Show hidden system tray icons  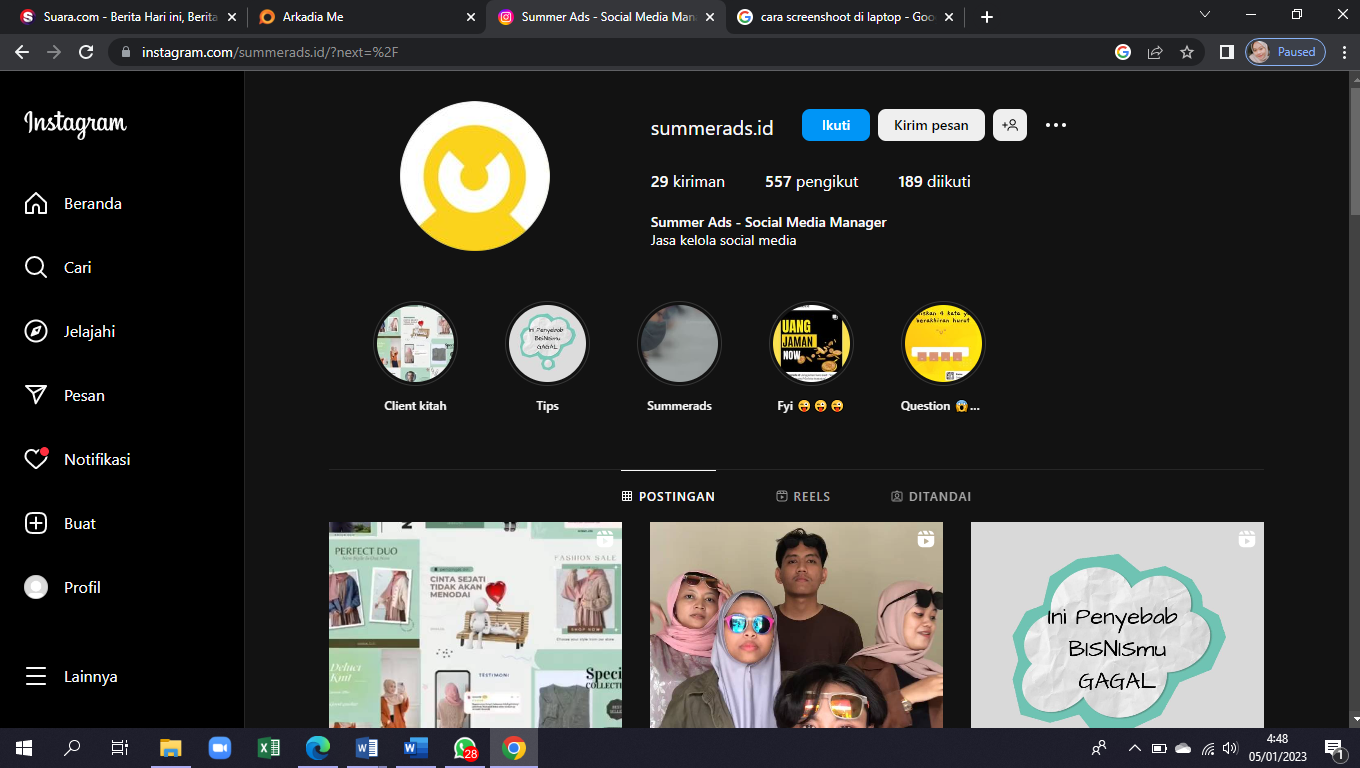click(1134, 748)
